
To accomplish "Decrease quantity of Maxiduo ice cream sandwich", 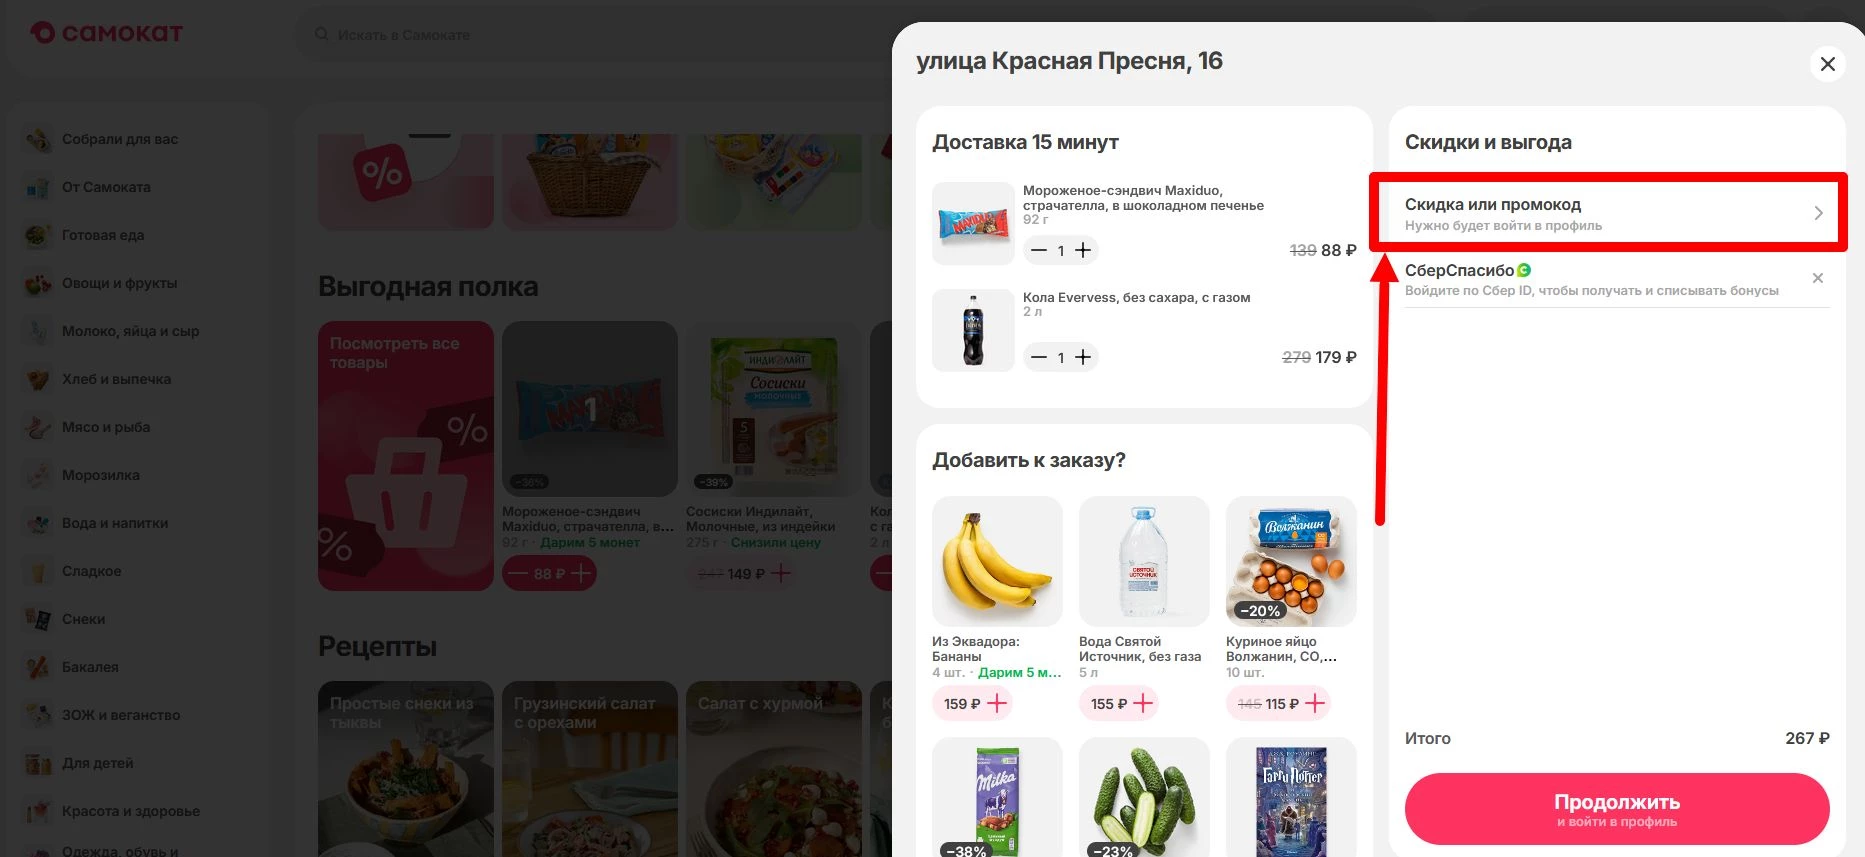I will click(x=1039, y=250).
